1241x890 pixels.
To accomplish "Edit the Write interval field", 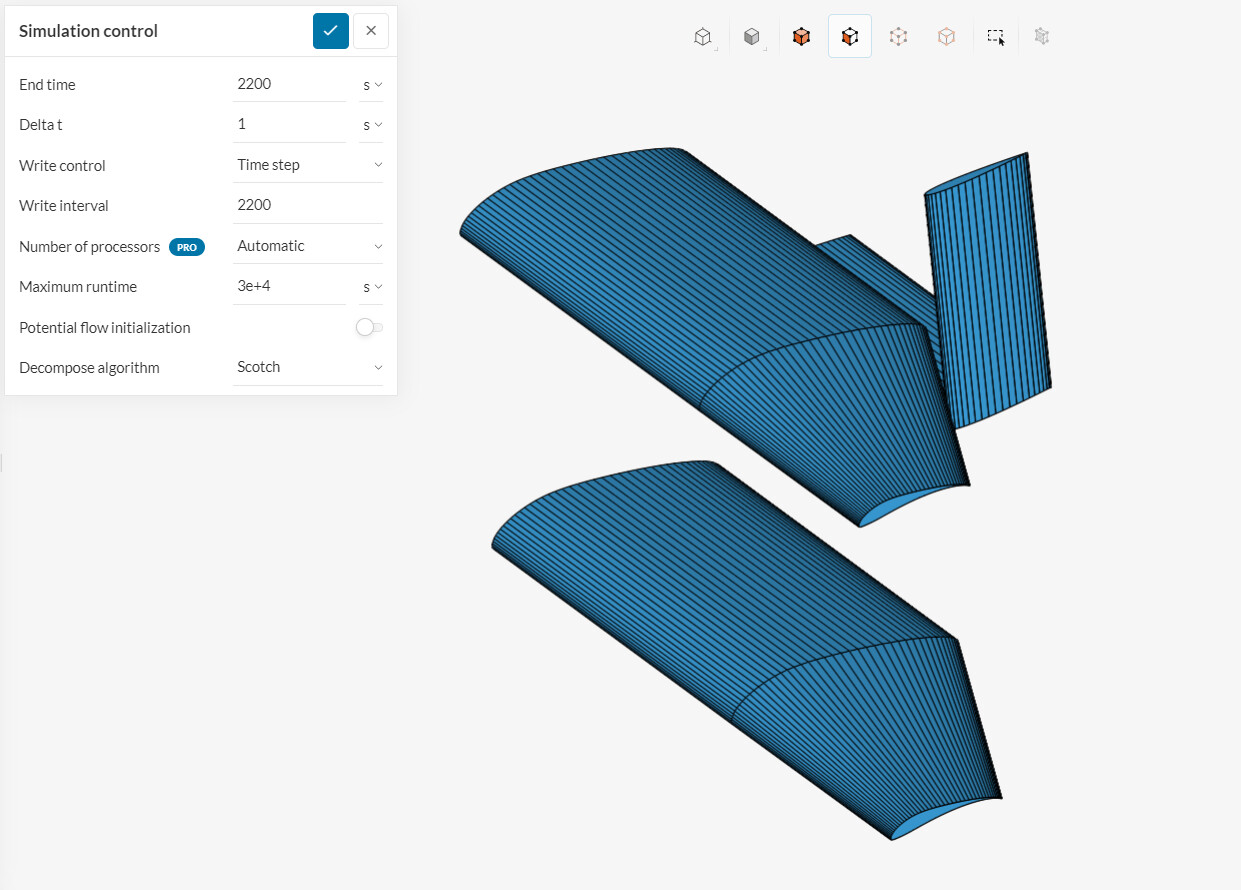I will click(x=308, y=205).
